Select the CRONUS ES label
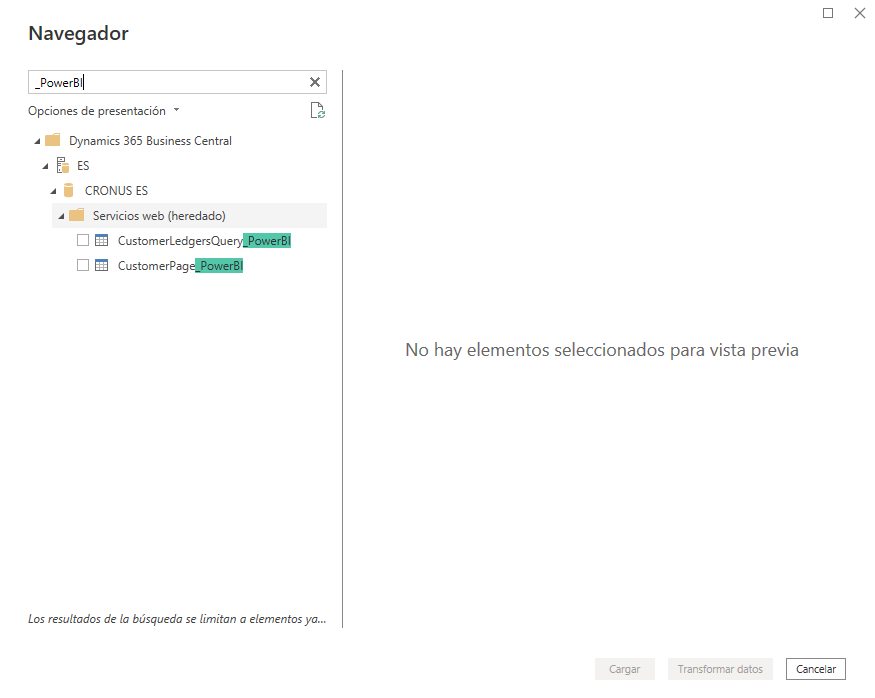Screen dimensions: 875x698 116,191
